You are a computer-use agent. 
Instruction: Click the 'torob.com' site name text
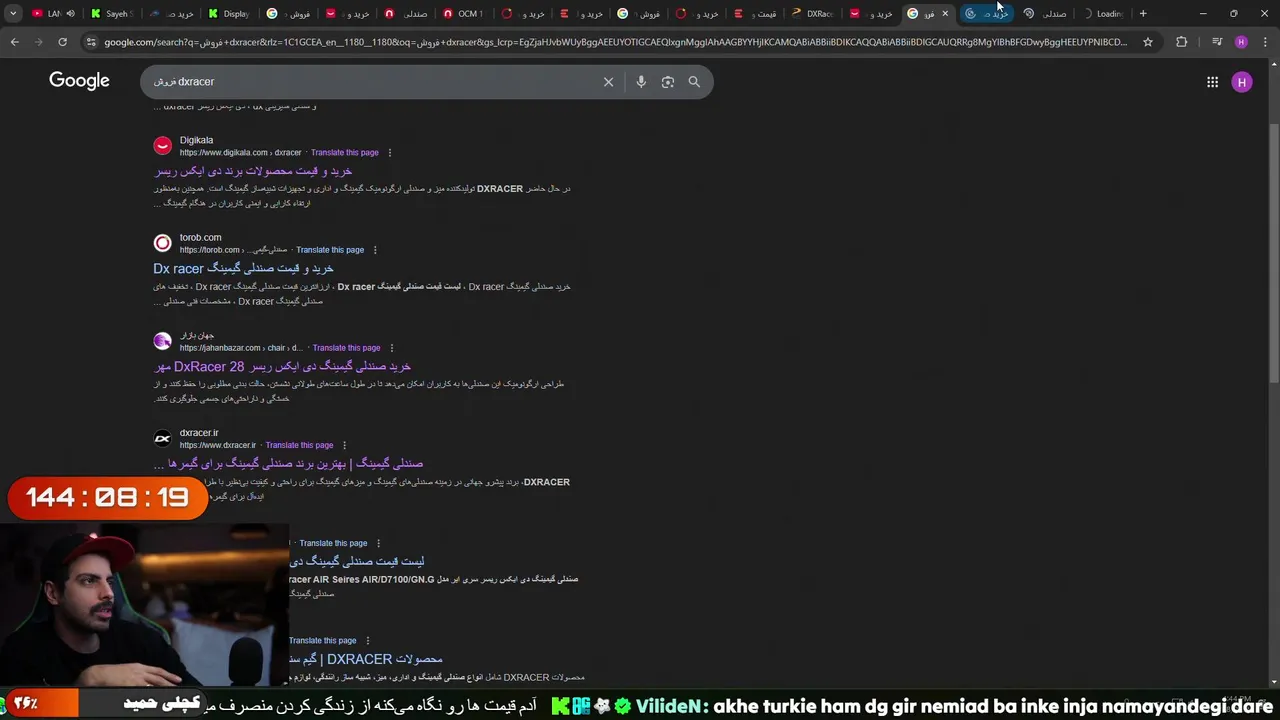click(200, 237)
